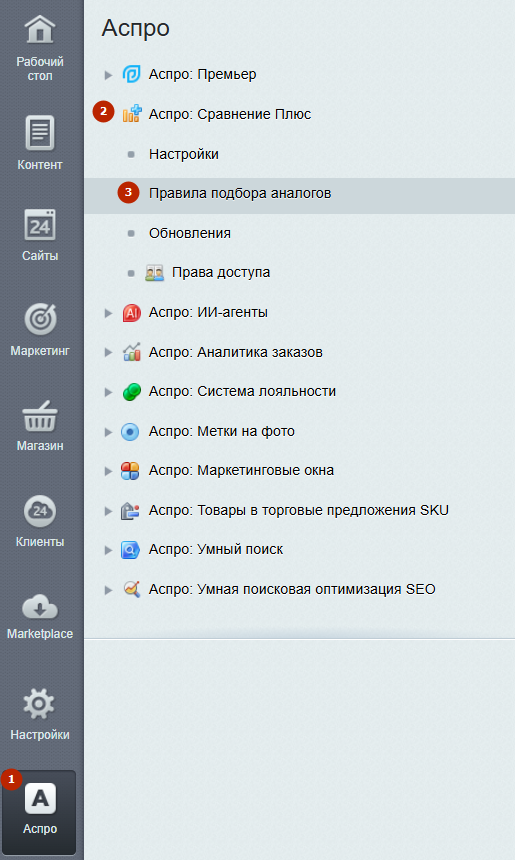Open Права доступа item
Image resolution: width=515 pixels, height=860 pixels.
click(221, 272)
